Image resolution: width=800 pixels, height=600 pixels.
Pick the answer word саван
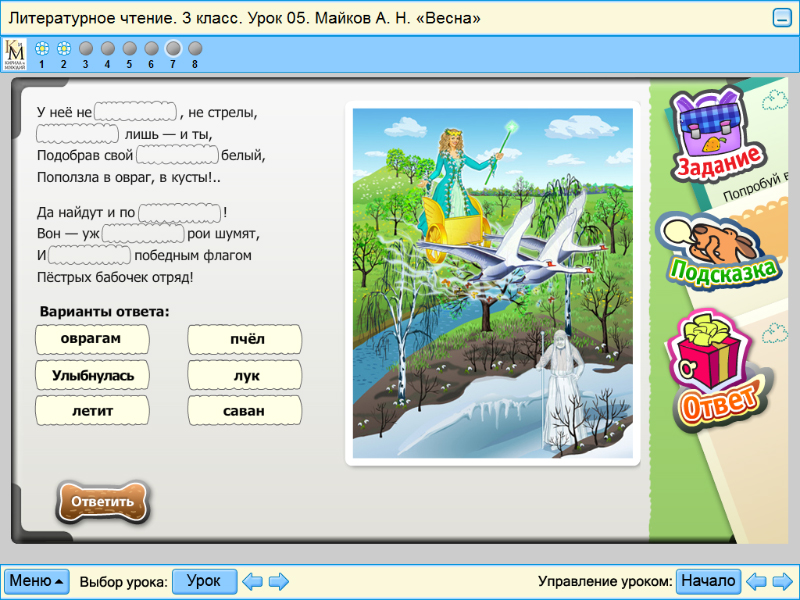pos(244,411)
